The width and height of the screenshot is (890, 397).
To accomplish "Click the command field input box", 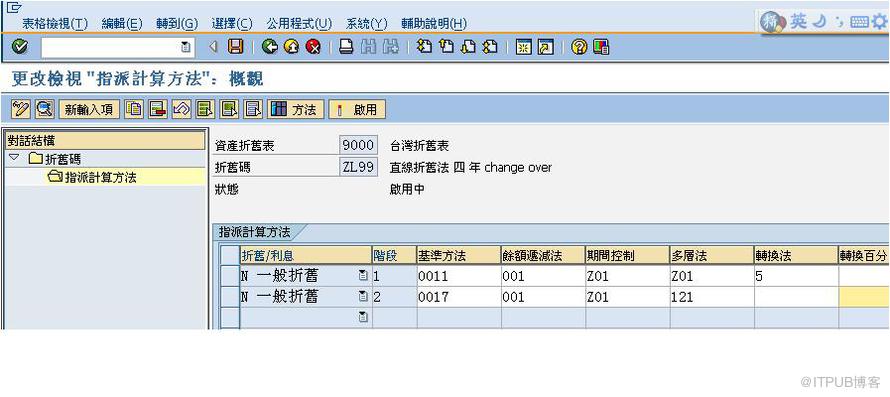I will point(110,47).
